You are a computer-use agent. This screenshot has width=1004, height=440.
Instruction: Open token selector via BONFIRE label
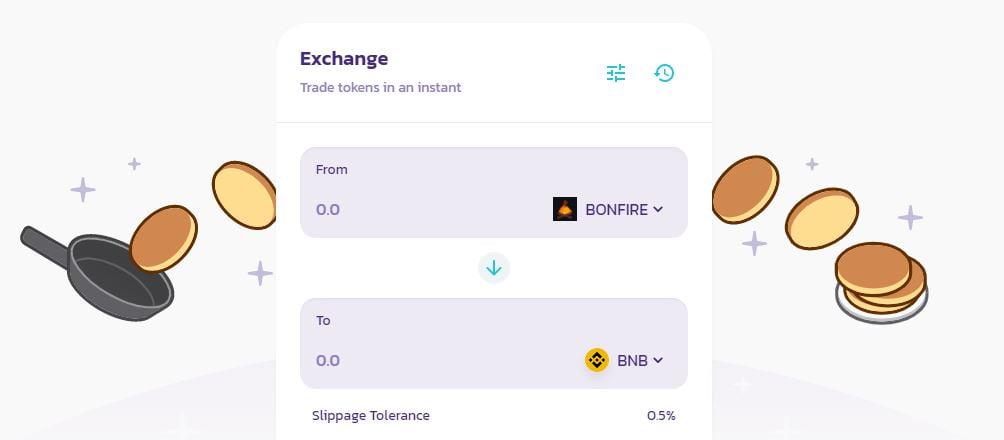tap(617, 210)
